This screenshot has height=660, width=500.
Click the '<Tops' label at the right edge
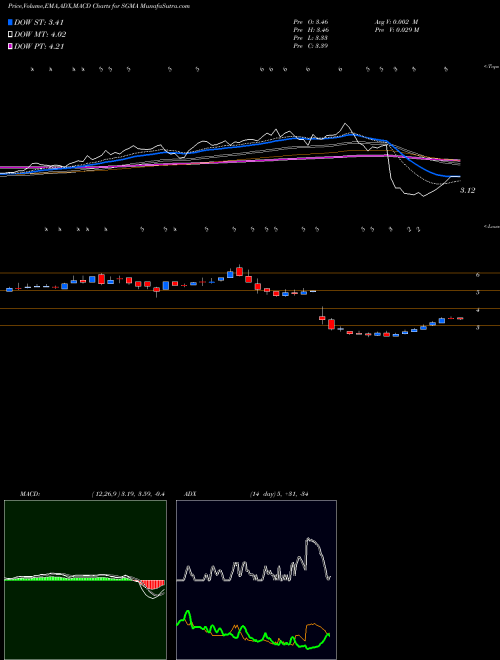pos(492,67)
